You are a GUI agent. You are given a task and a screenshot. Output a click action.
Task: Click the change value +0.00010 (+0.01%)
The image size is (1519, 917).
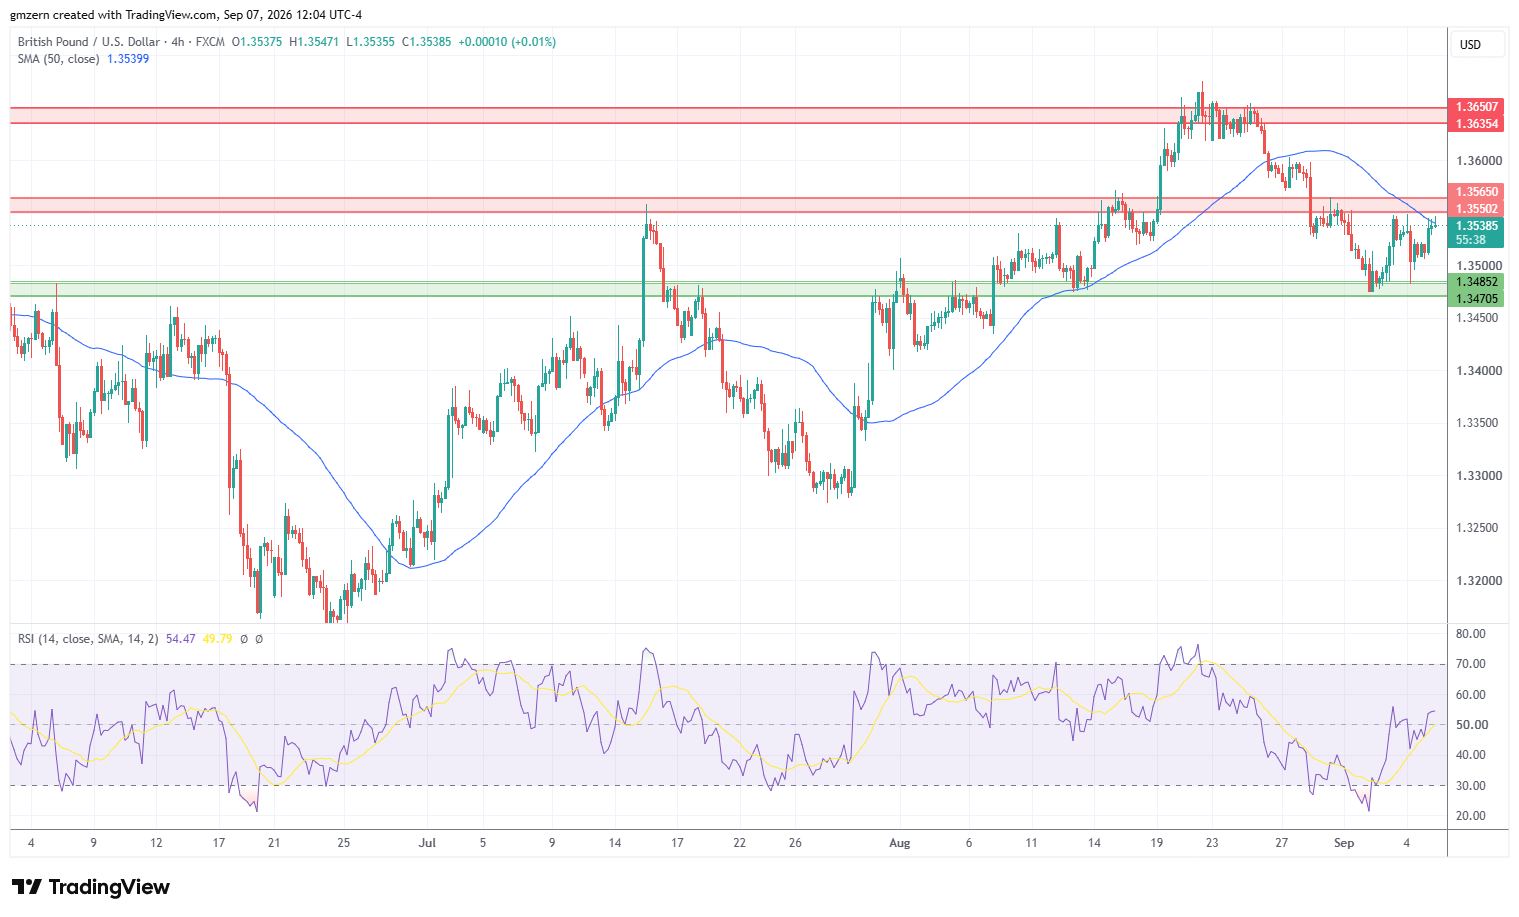(x=507, y=42)
